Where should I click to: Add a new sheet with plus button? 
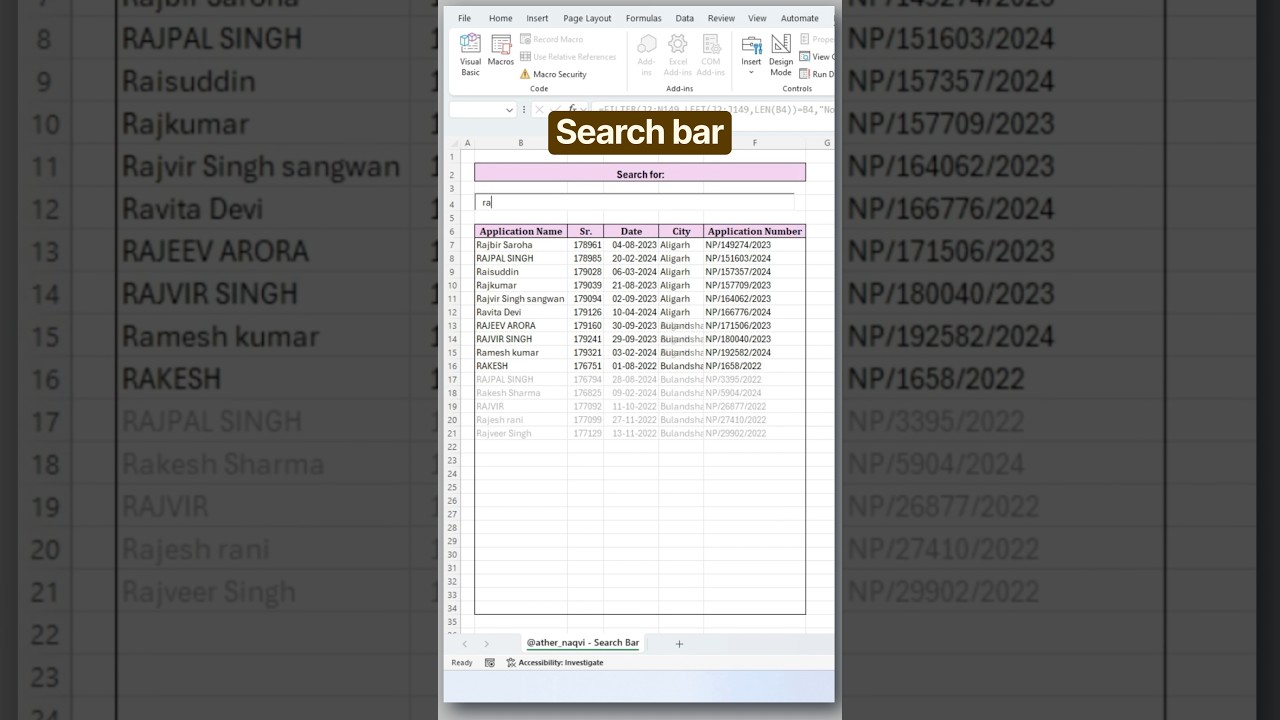click(x=679, y=644)
